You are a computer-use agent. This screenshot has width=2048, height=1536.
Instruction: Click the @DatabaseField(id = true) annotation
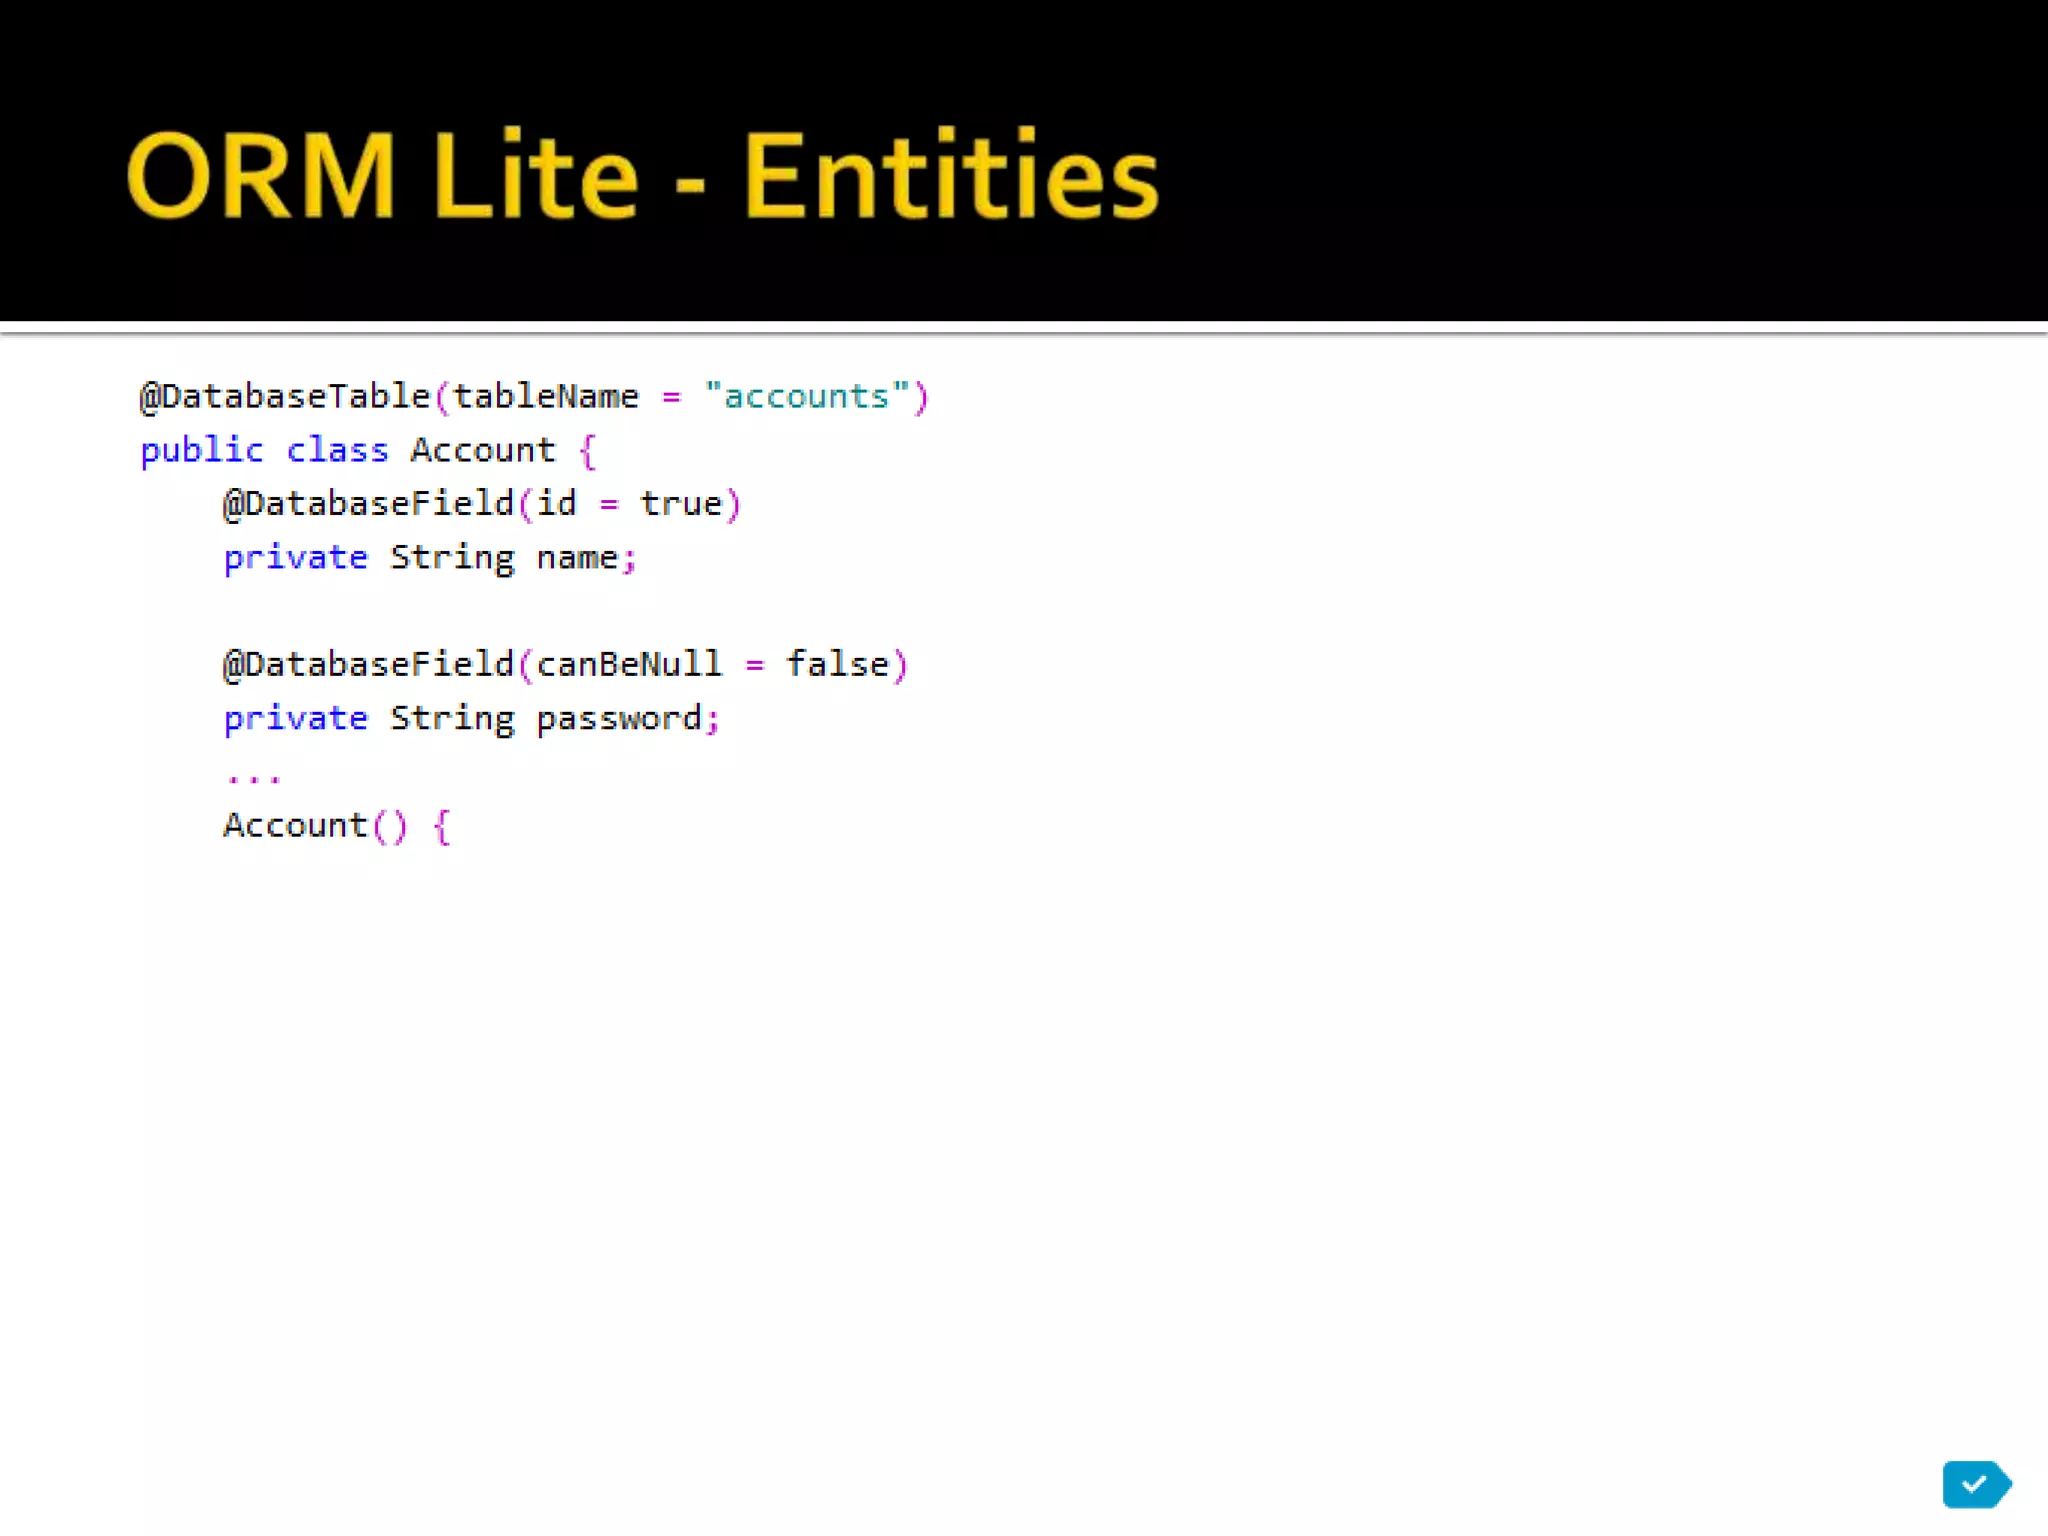pos(481,504)
